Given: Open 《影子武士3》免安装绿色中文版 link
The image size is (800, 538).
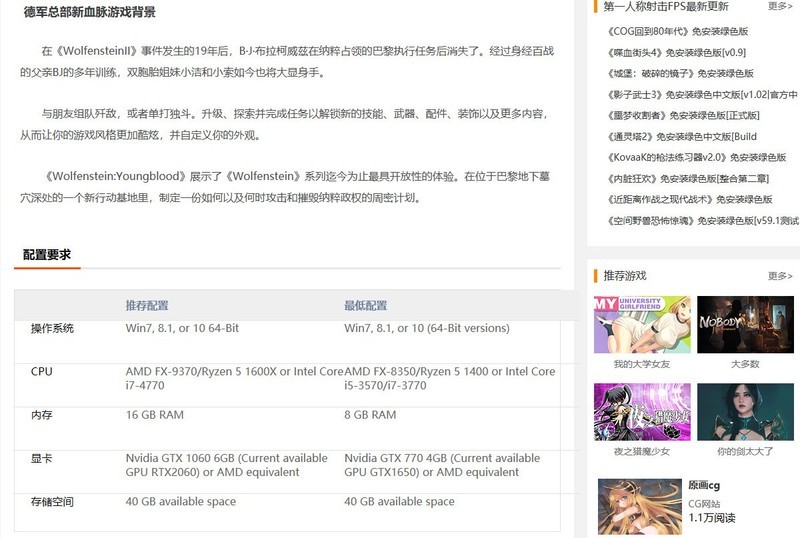Looking at the screenshot, I should tap(702, 95).
